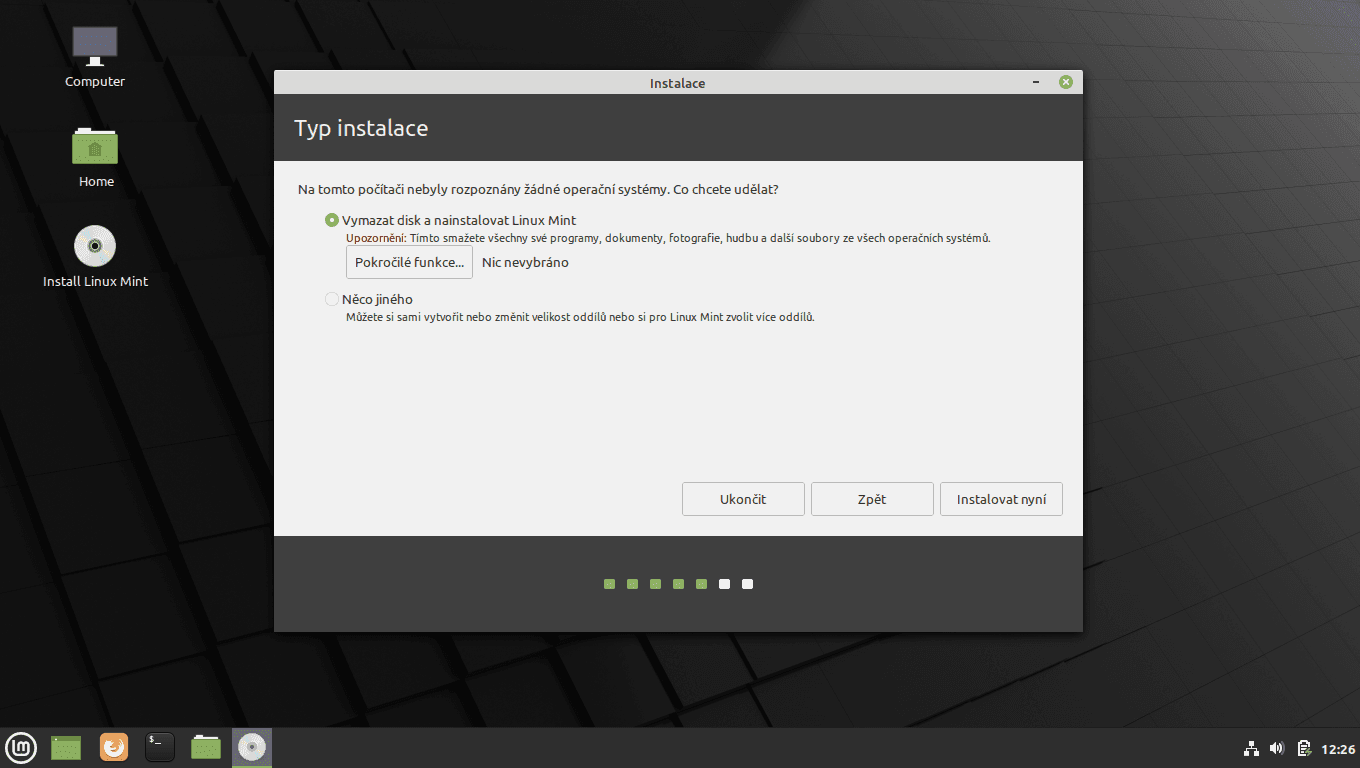Open the Computer desktop icon
Image resolution: width=1360 pixels, height=768 pixels.
pos(94,45)
